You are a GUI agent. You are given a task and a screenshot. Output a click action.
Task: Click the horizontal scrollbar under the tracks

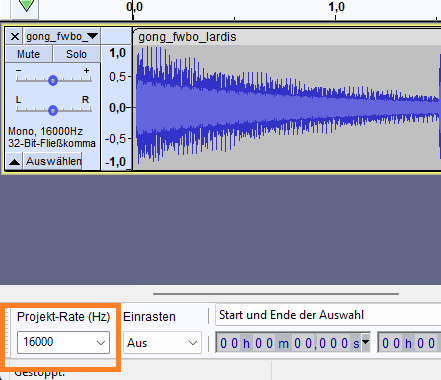276,294
